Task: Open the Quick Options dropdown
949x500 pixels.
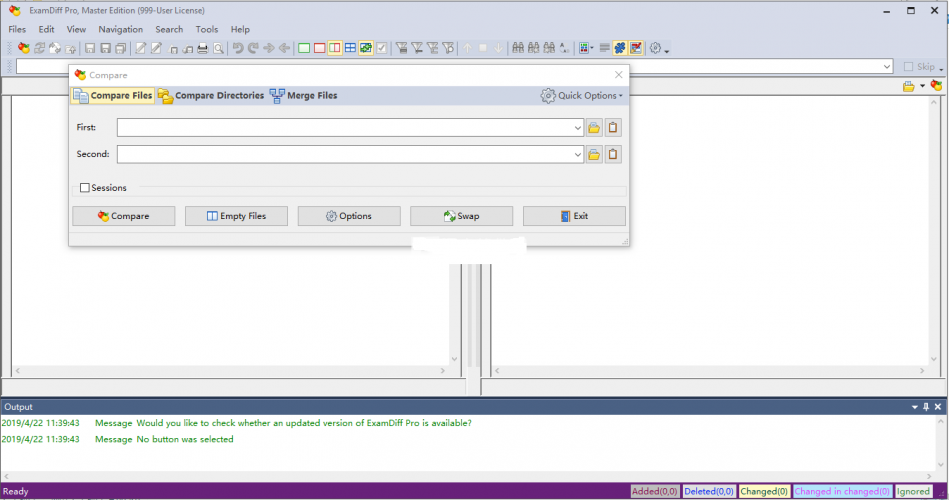Action: pos(582,96)
